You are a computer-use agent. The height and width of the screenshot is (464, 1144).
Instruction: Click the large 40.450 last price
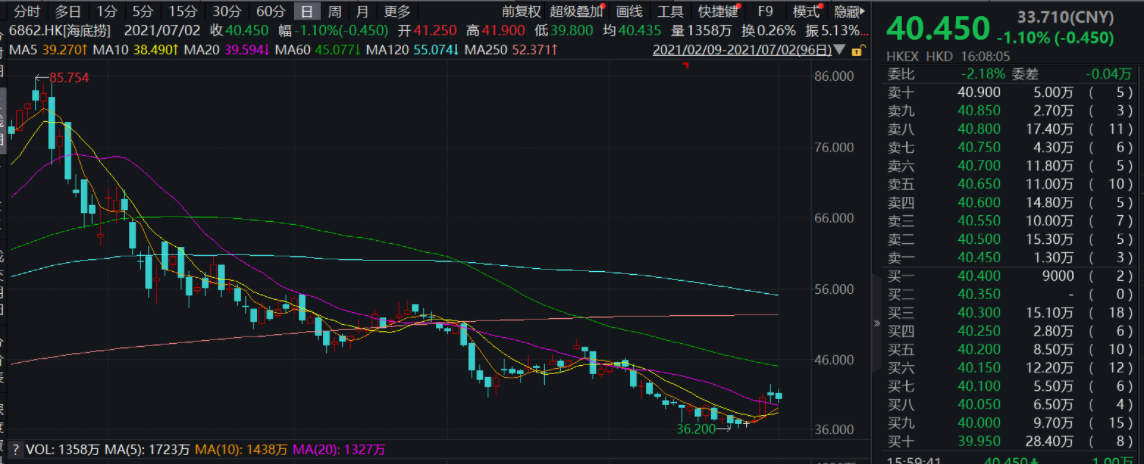click(938, 28)
